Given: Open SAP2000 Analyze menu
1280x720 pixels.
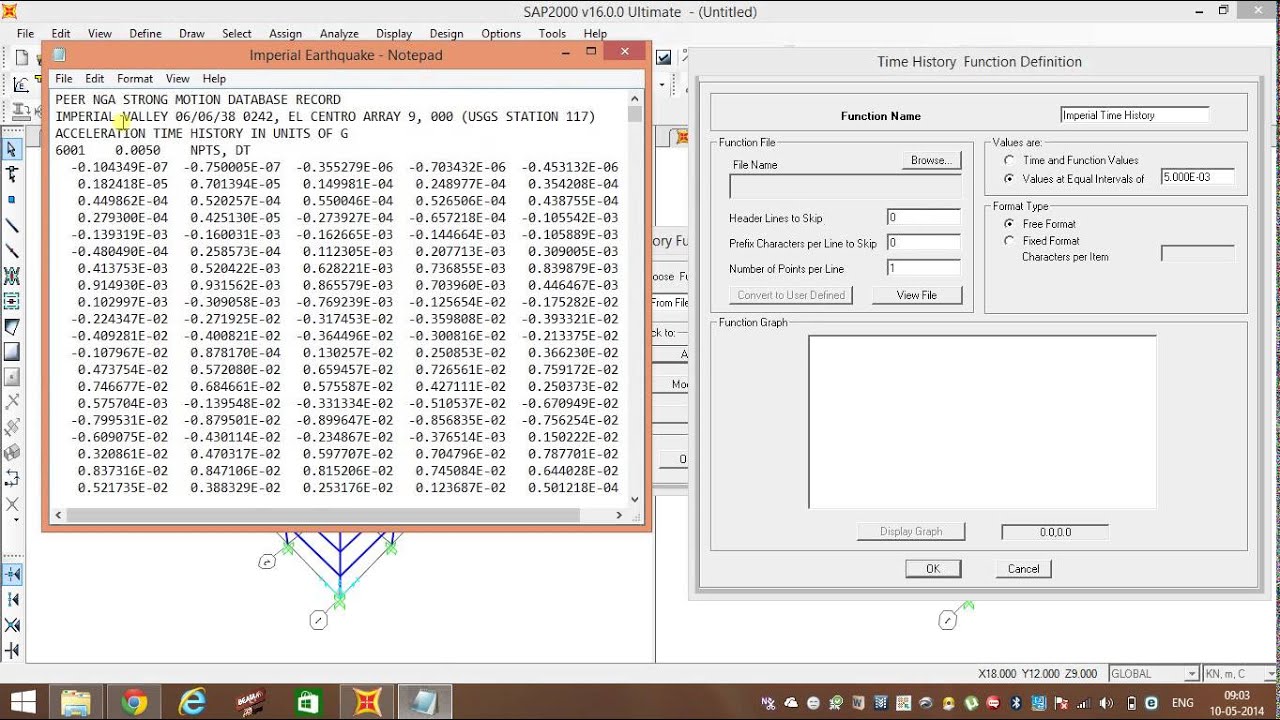Looking at the screenshot, I should [x=339, y=33].
